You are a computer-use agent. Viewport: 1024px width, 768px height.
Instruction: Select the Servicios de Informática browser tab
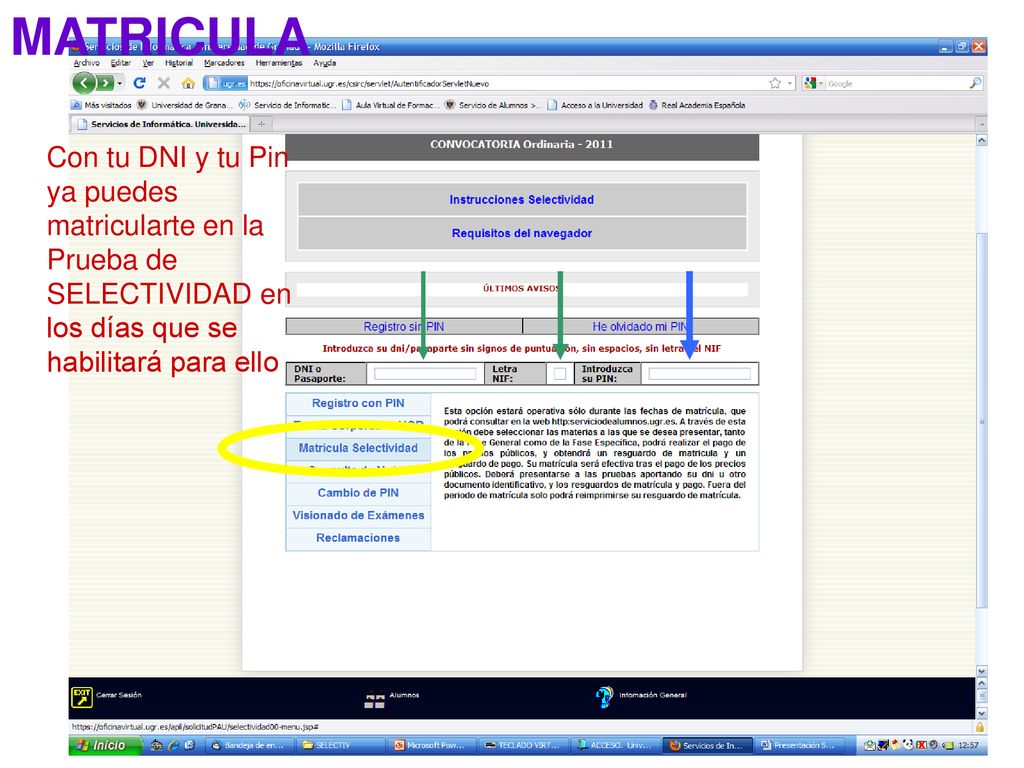[160, 123]
